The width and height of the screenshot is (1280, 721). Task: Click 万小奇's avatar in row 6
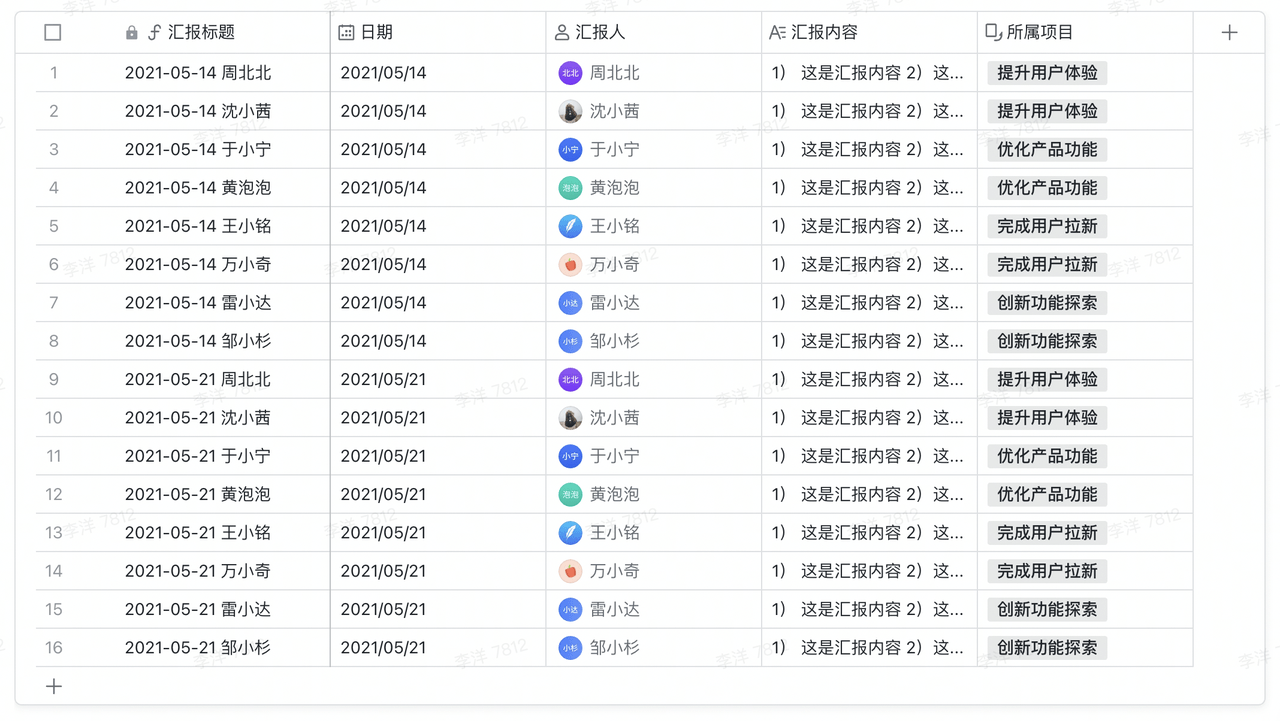point(570,265)
